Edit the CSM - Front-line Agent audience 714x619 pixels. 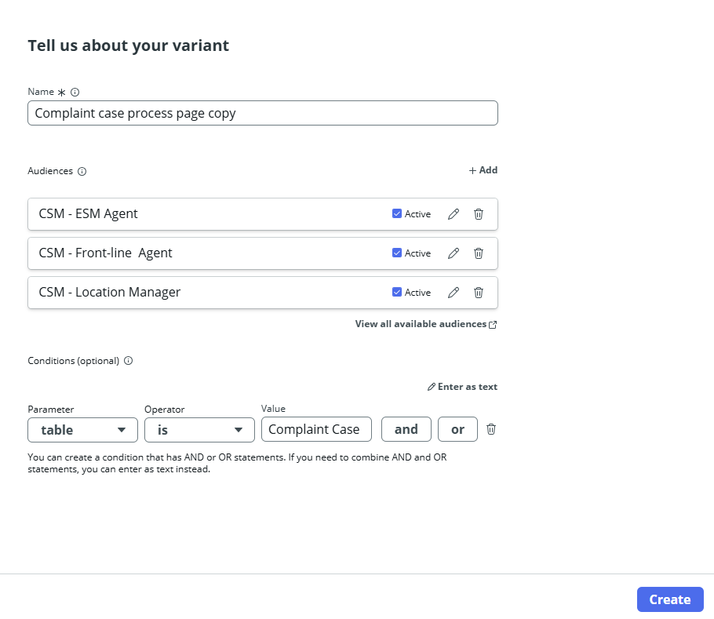tap(454, 253)
